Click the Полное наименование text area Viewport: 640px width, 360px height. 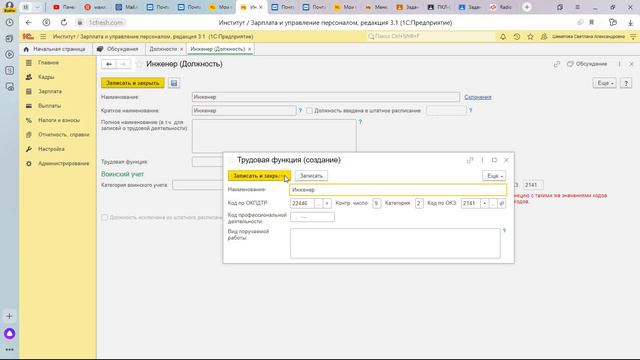274,135
